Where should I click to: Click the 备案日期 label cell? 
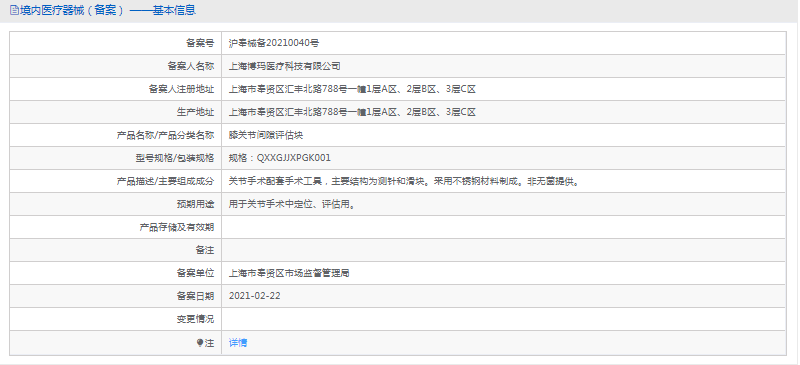click(116, 296)
